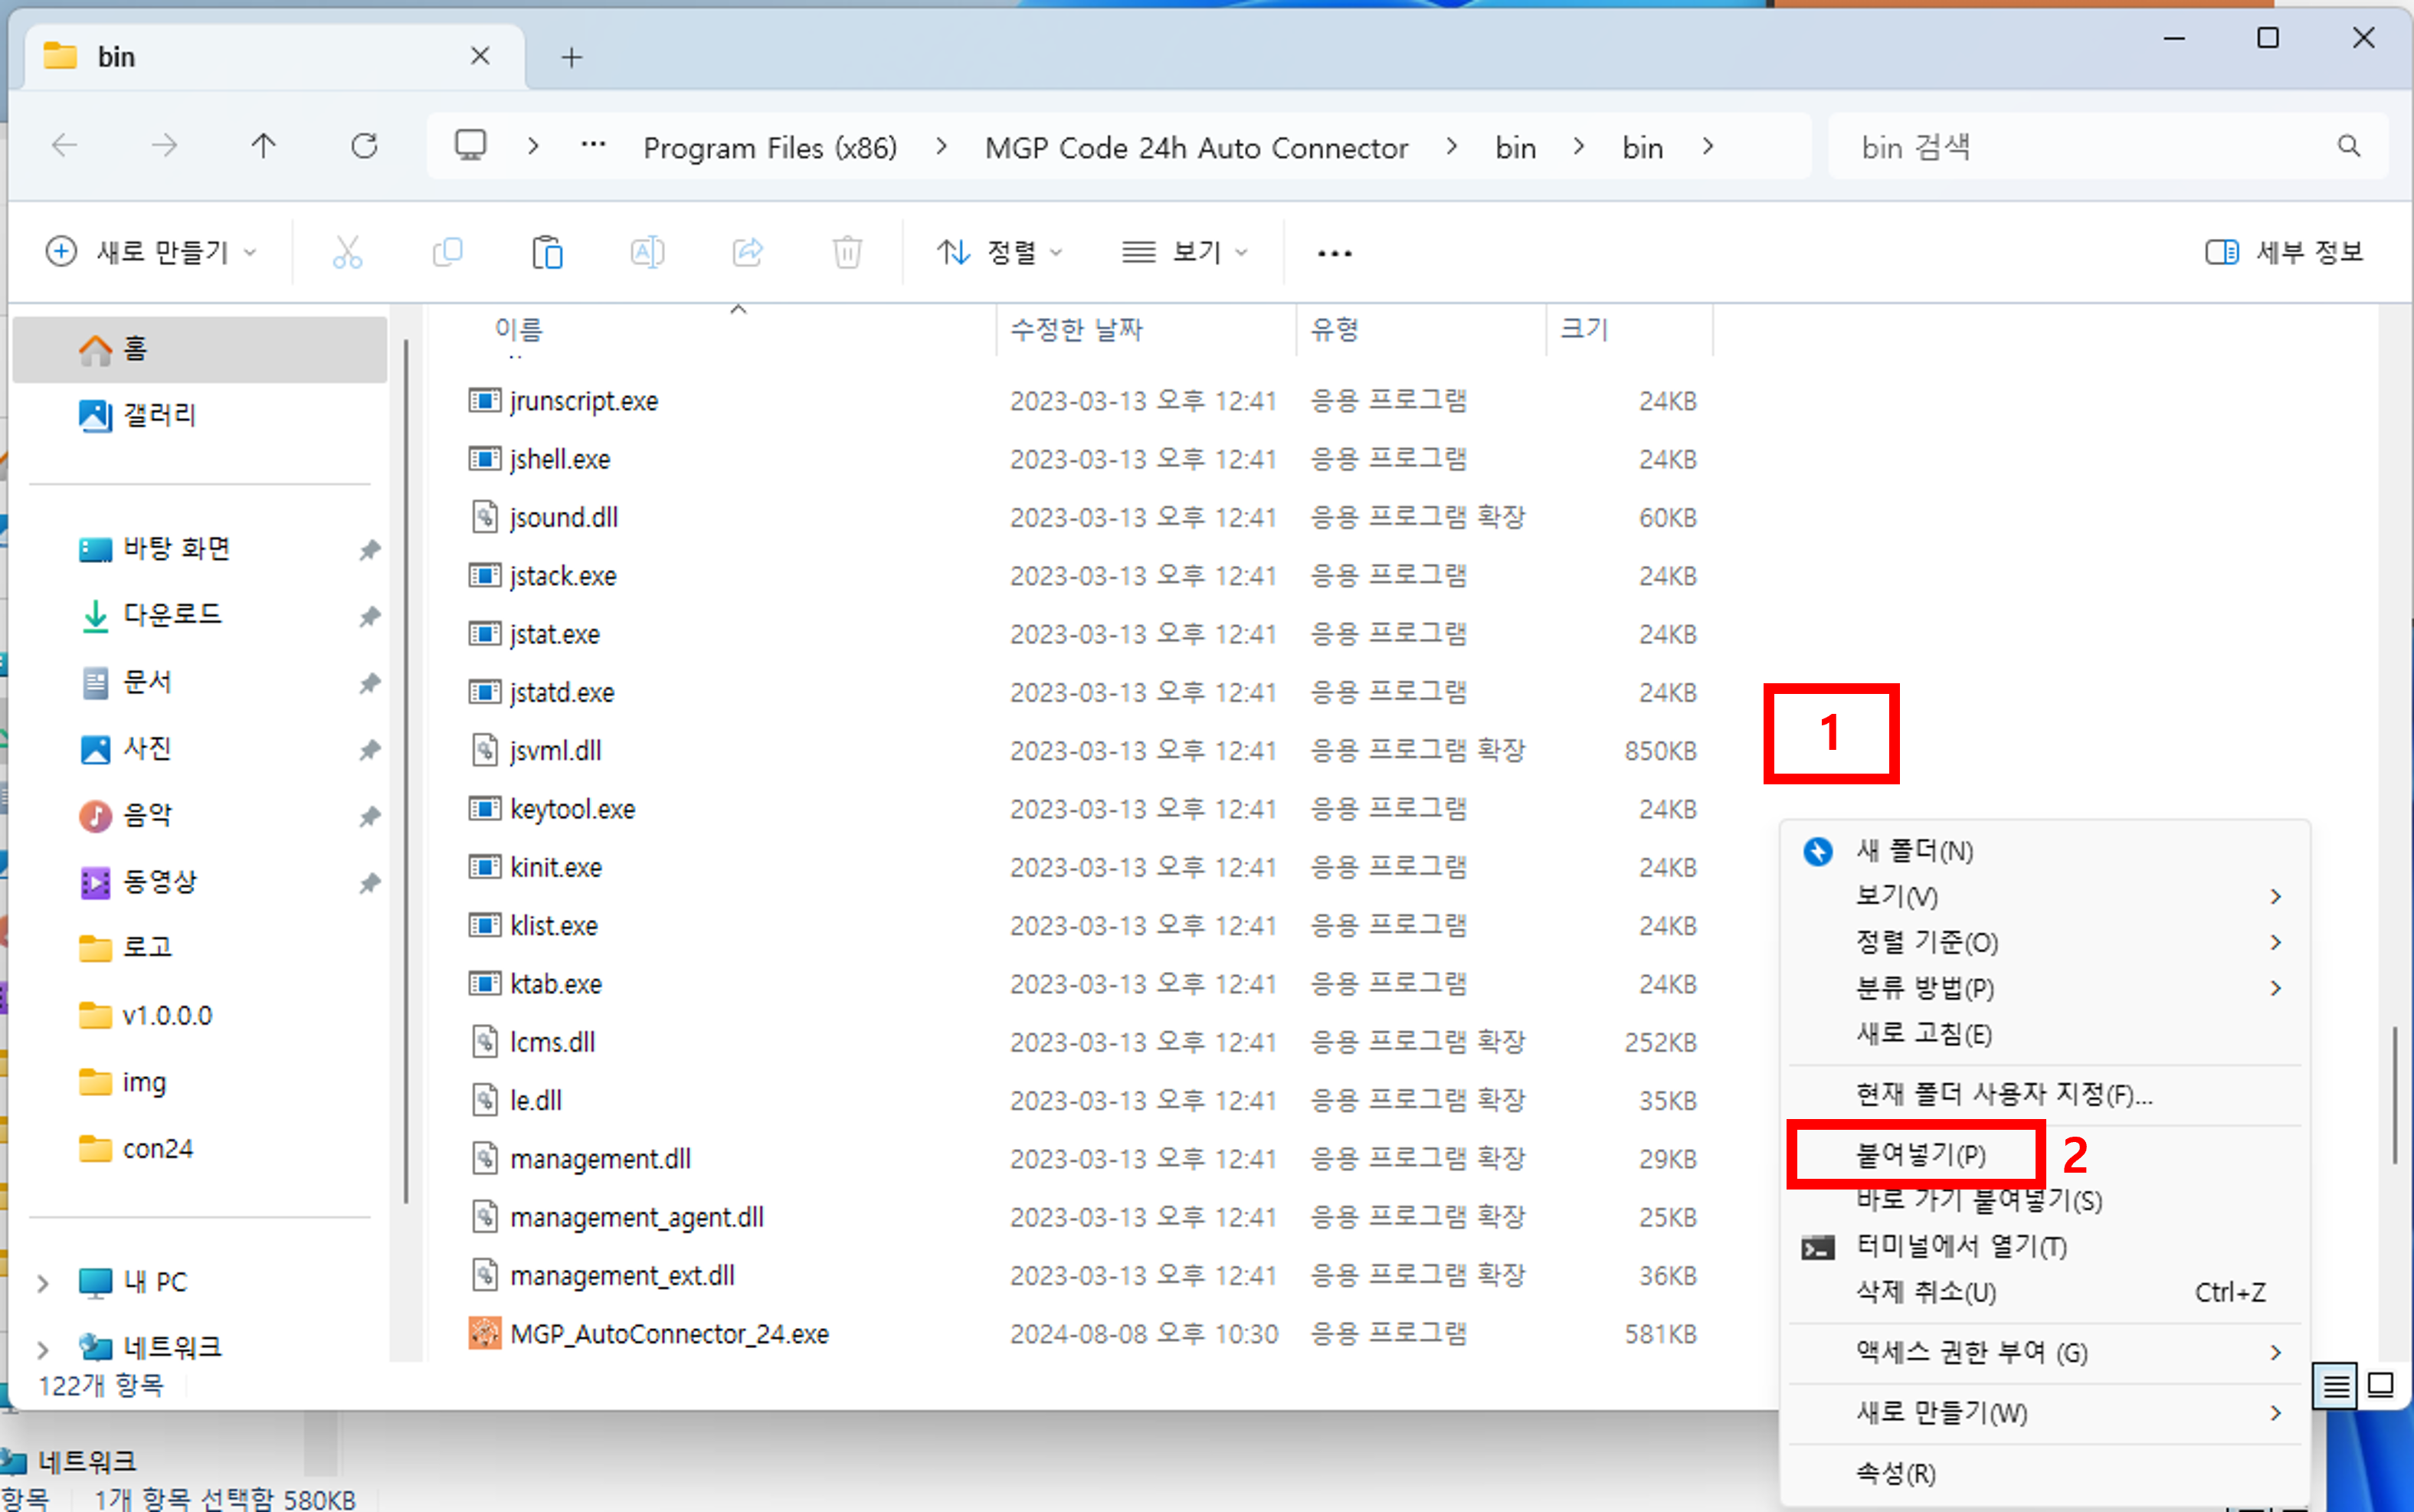2414x1512 pixels.
Task: Unpin Desktop (바탕 화면) pin icon
Action: tap(370, 549)
